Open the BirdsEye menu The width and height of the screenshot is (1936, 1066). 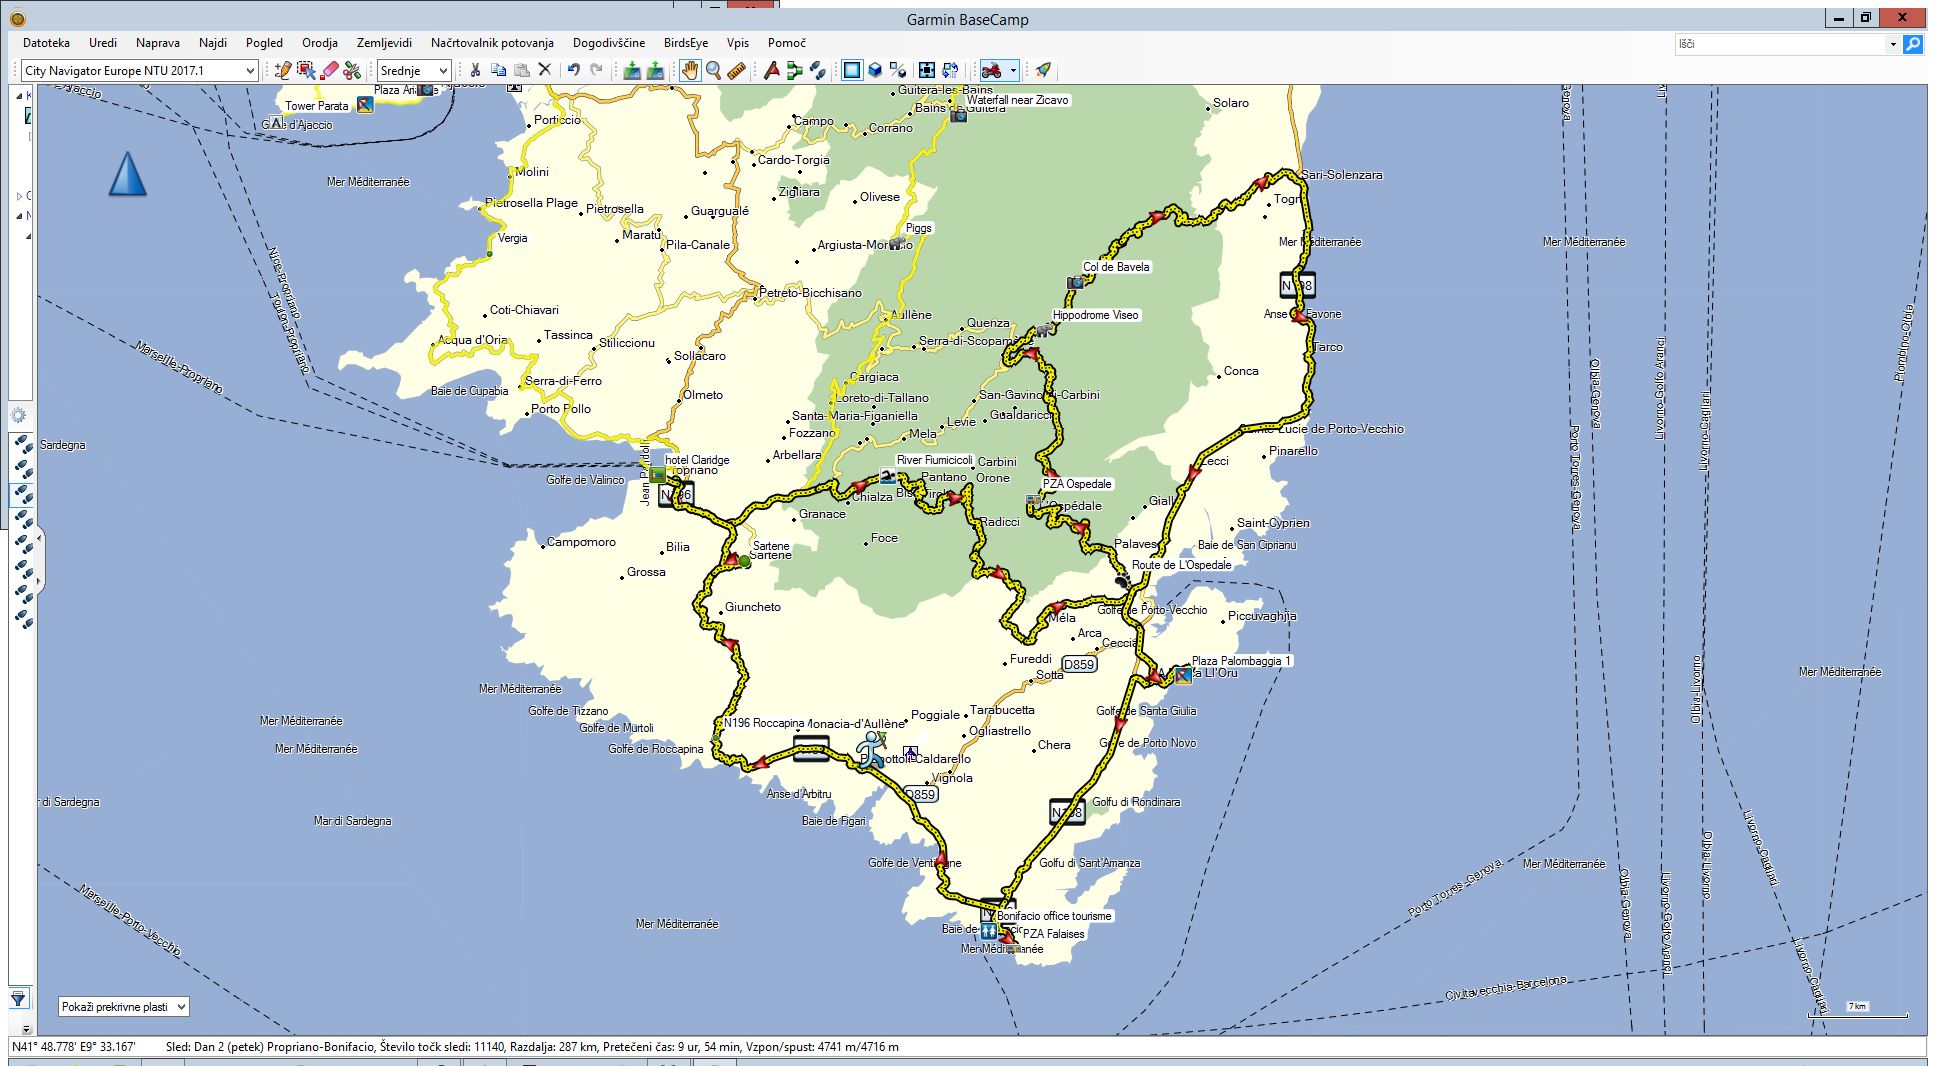point(686,43)
